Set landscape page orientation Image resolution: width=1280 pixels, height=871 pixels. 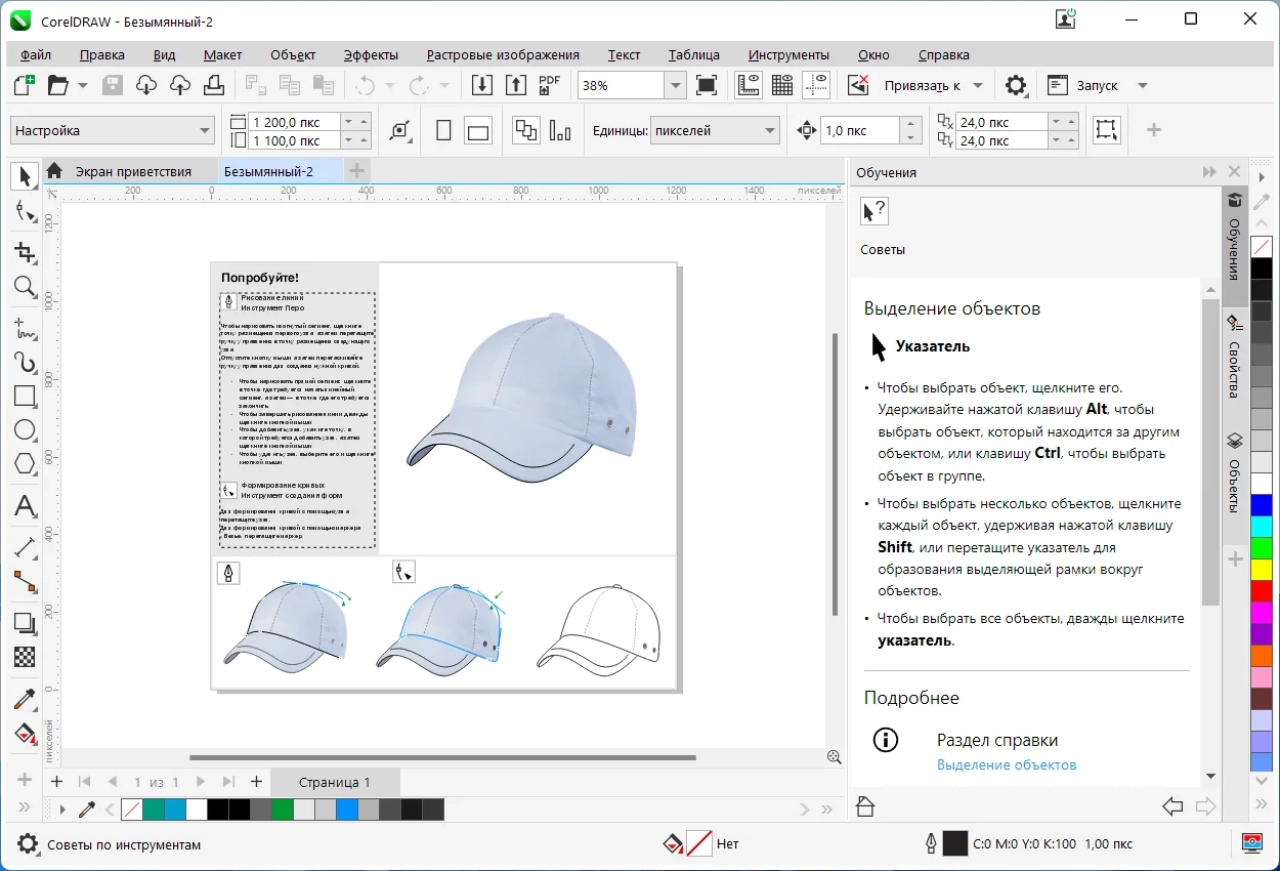pyautogui.click(x=479, y=131)
